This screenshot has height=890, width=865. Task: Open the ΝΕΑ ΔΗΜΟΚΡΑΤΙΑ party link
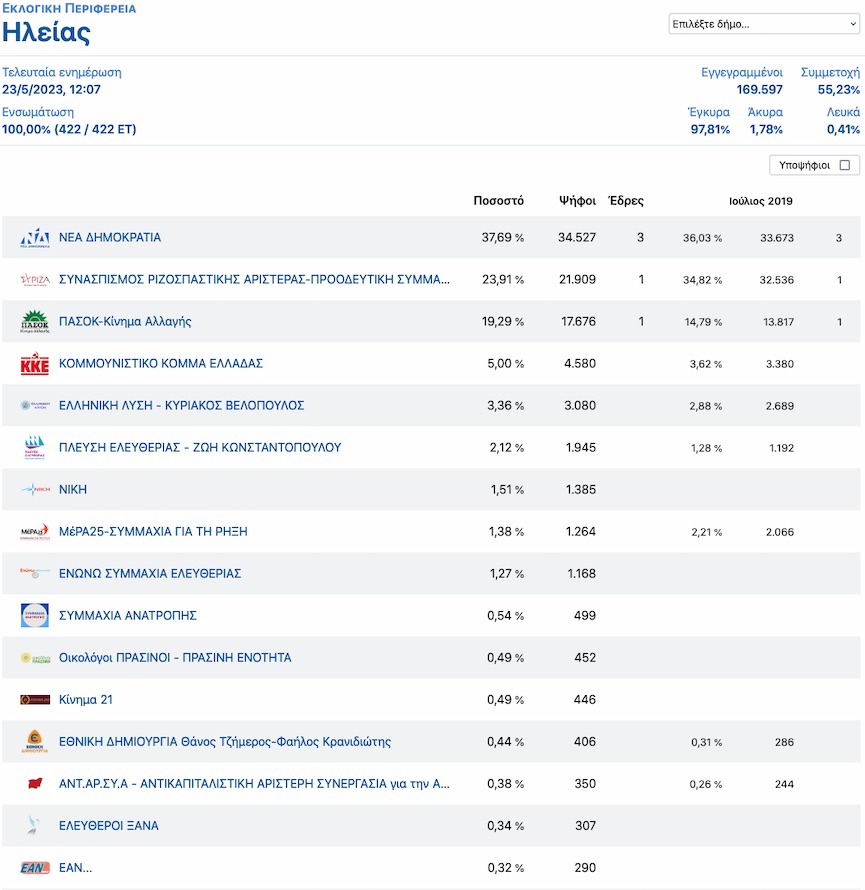point(110,237)
